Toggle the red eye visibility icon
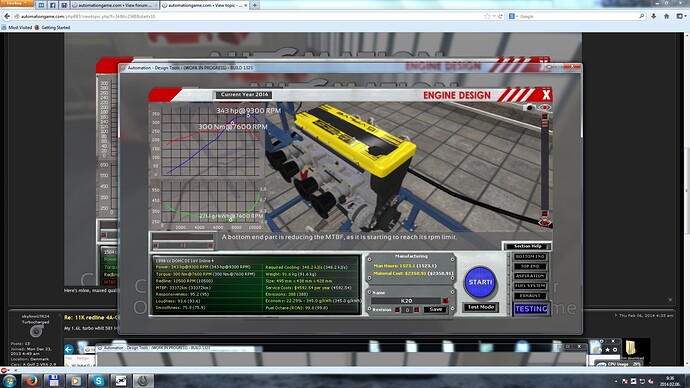690x388 pixels. pyautogui.click(x=545, y=107)
